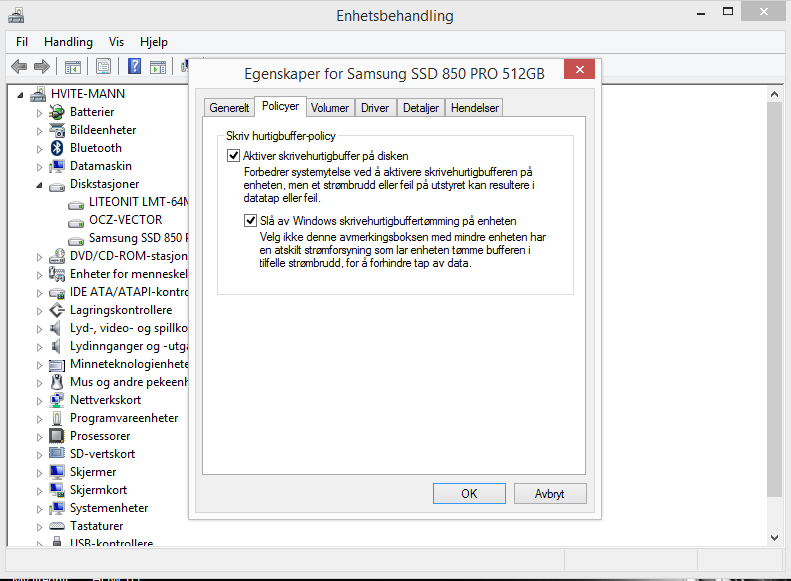Click the Diskstasjoner drive icon
791x581 pixels.
[57, 187]
